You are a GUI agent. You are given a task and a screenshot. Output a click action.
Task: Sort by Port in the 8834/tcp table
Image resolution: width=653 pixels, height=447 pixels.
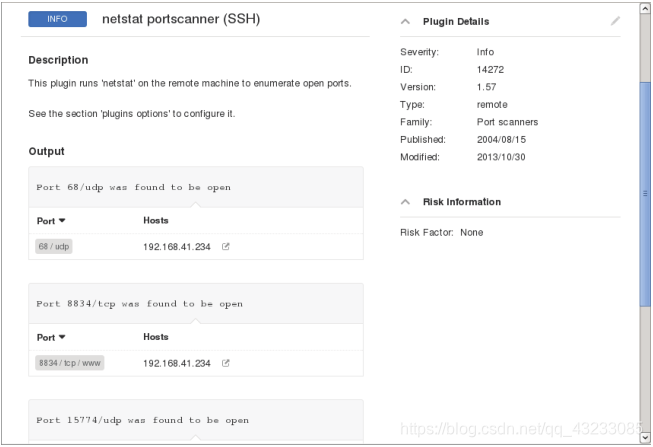click(51, 337)
